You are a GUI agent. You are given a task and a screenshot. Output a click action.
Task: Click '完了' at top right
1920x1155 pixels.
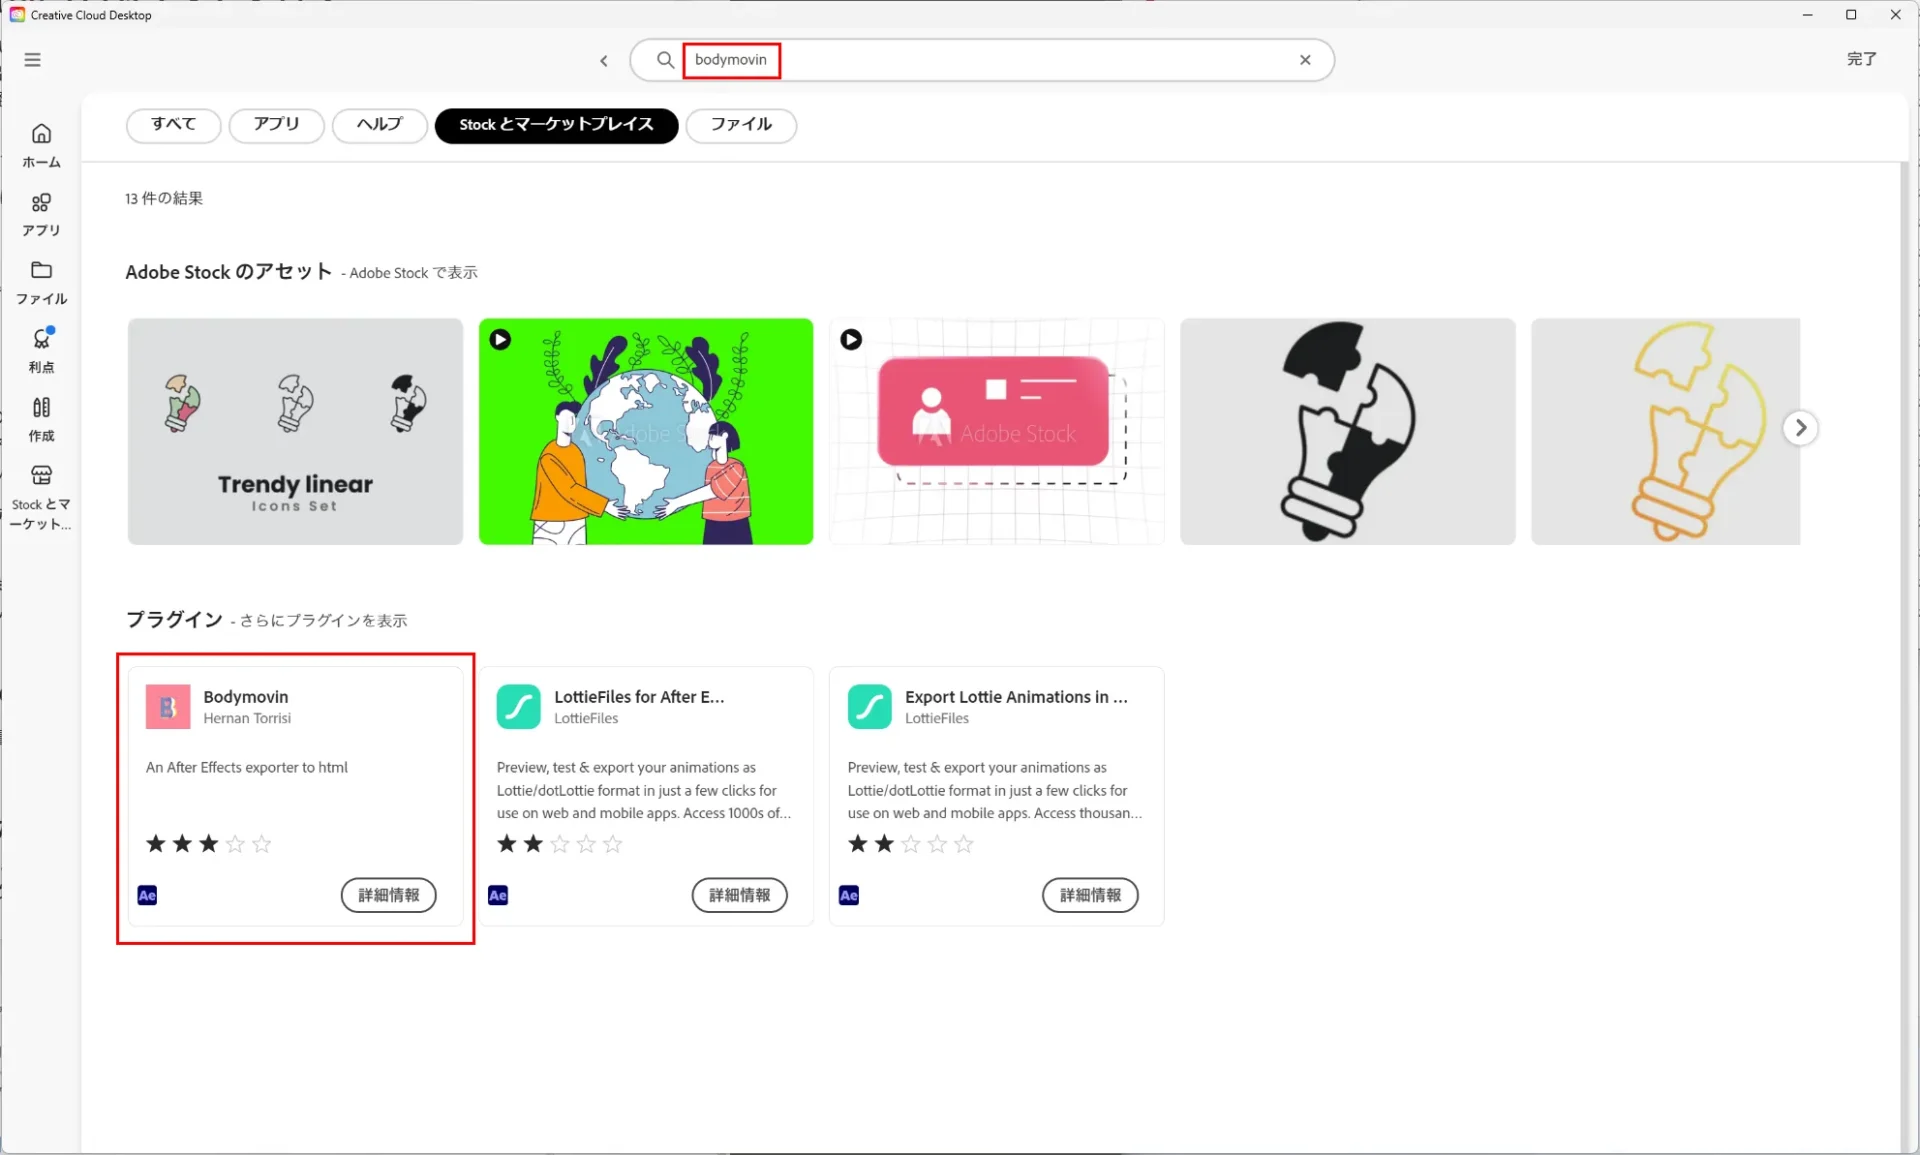point(1860,59)
